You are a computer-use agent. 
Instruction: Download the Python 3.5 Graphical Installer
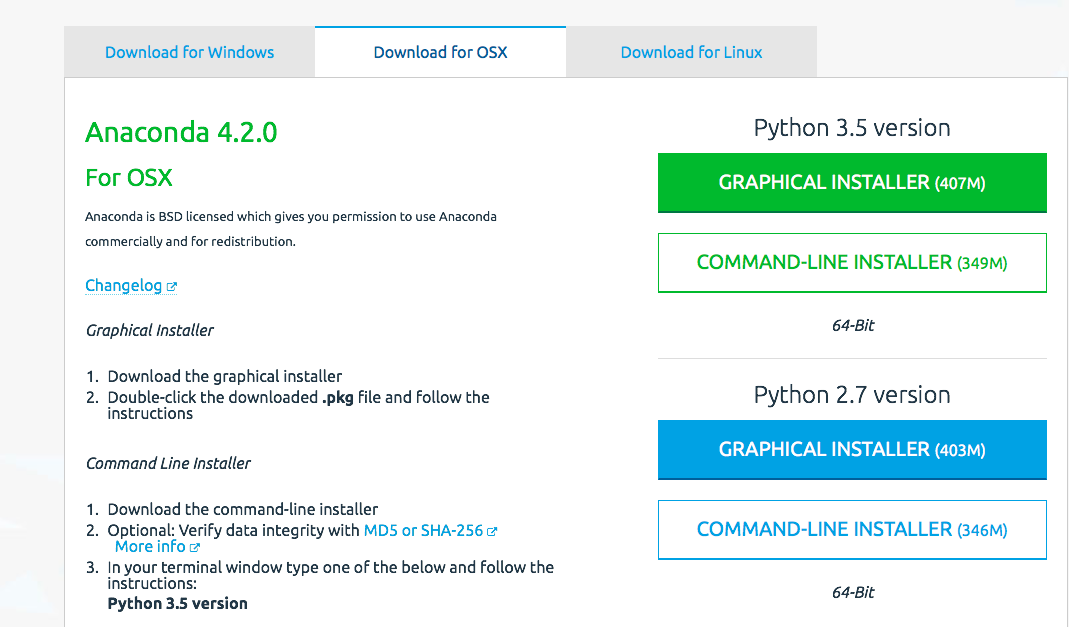click(x=851, y=182)
